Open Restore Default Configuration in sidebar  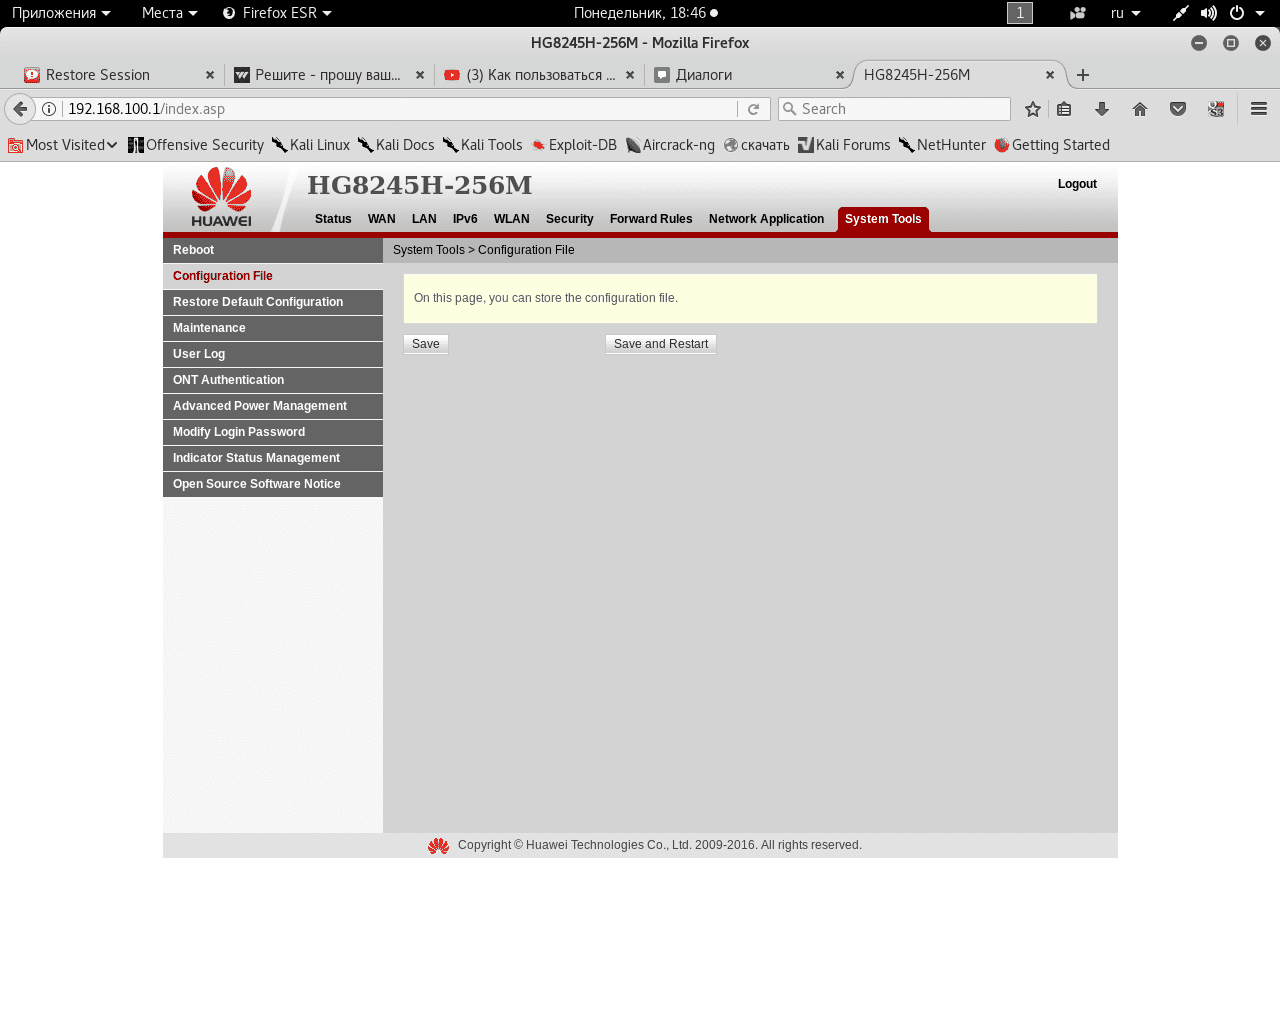point(273,302)
